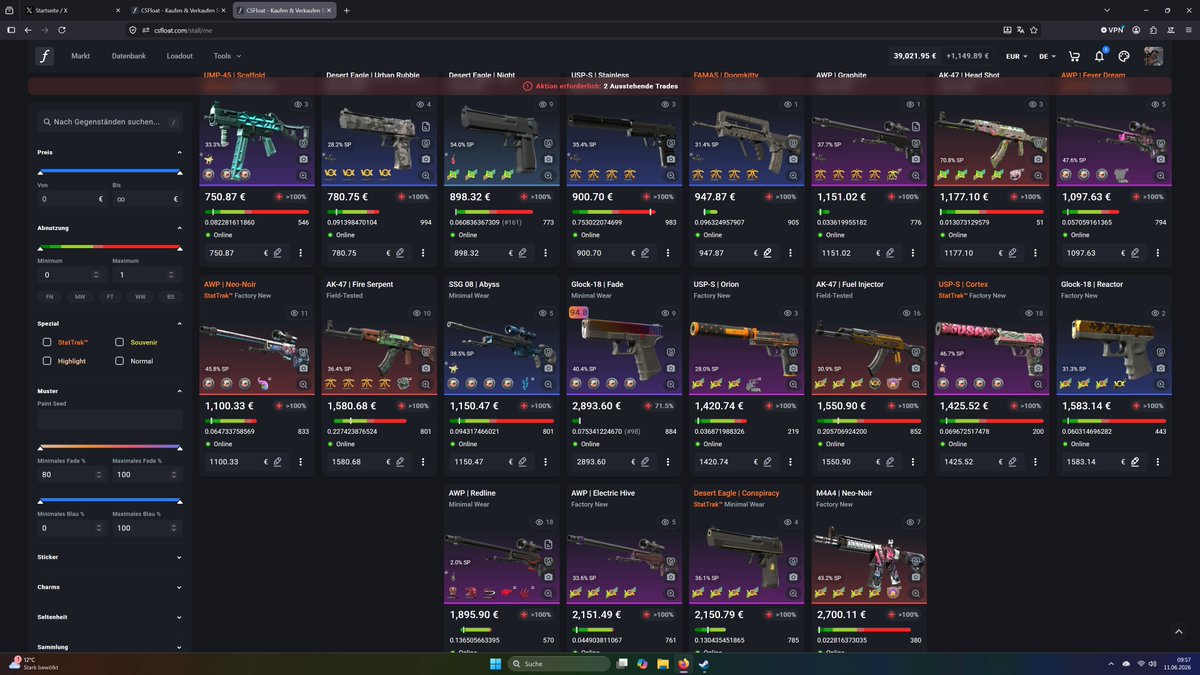Toggle the FT wear filter chip
This screenshot has width=1200, height=675.
(110, 297)
